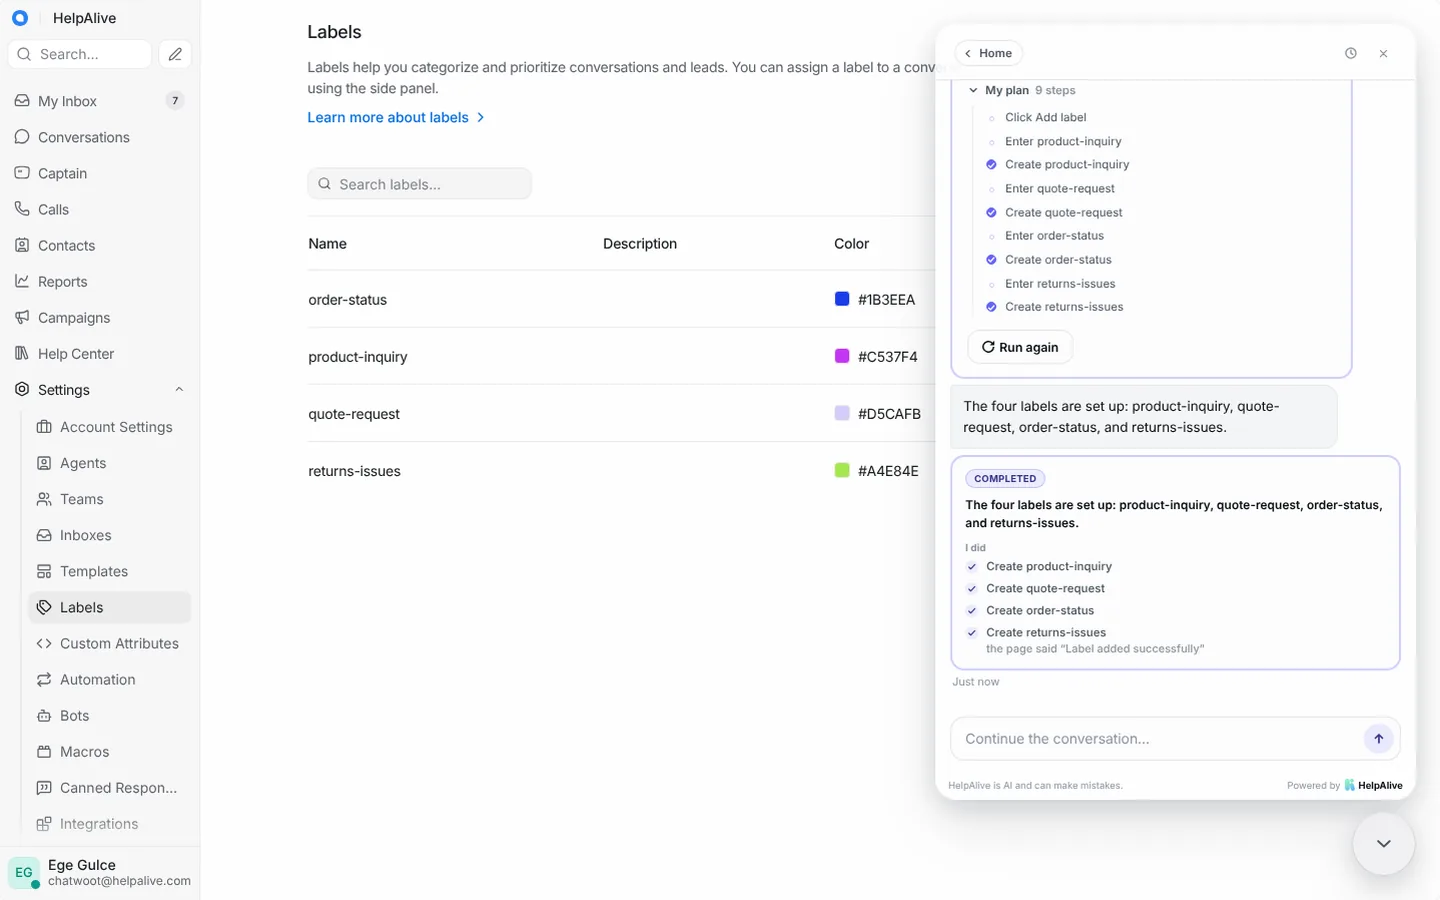Image resolution: width=1440 pixels, height=900 pixels.
Task: Click the HelpAlive logo icon
Action: 20,18
